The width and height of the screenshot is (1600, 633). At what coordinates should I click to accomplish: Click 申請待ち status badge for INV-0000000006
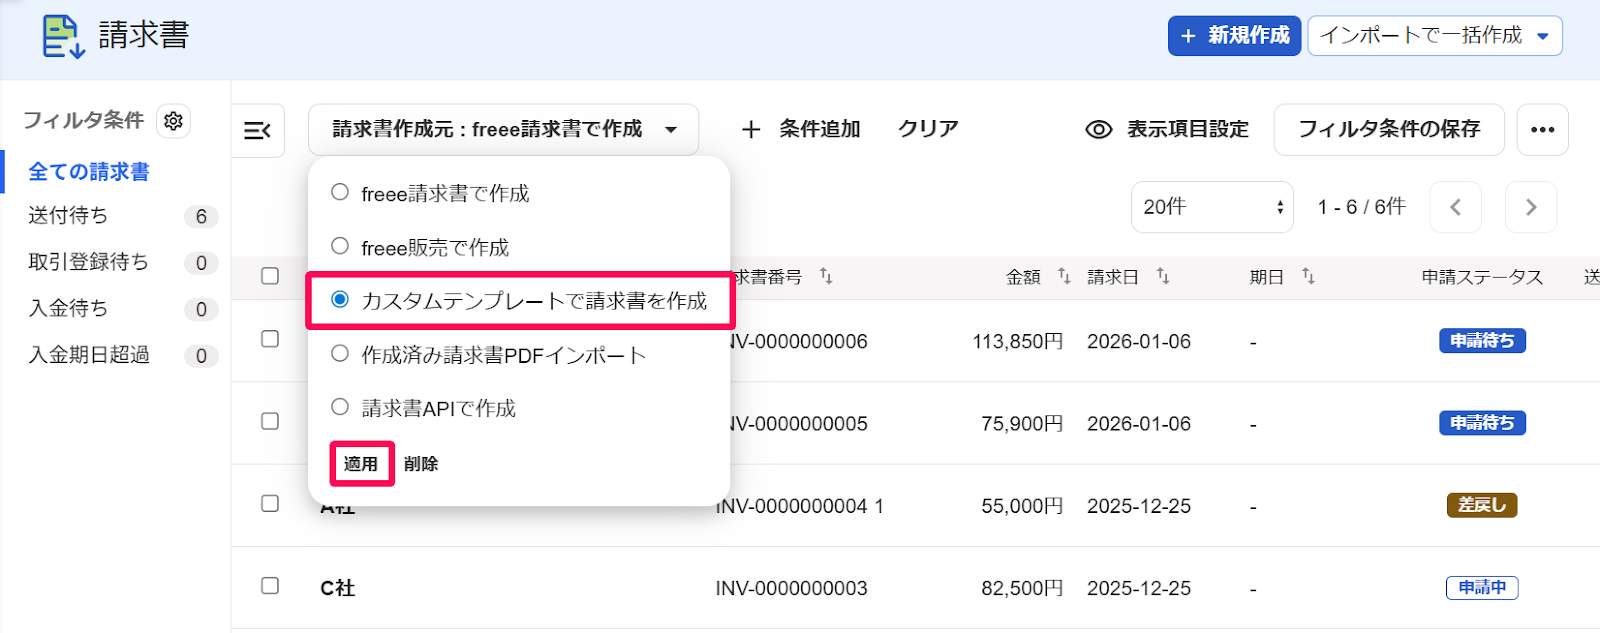1482,341
